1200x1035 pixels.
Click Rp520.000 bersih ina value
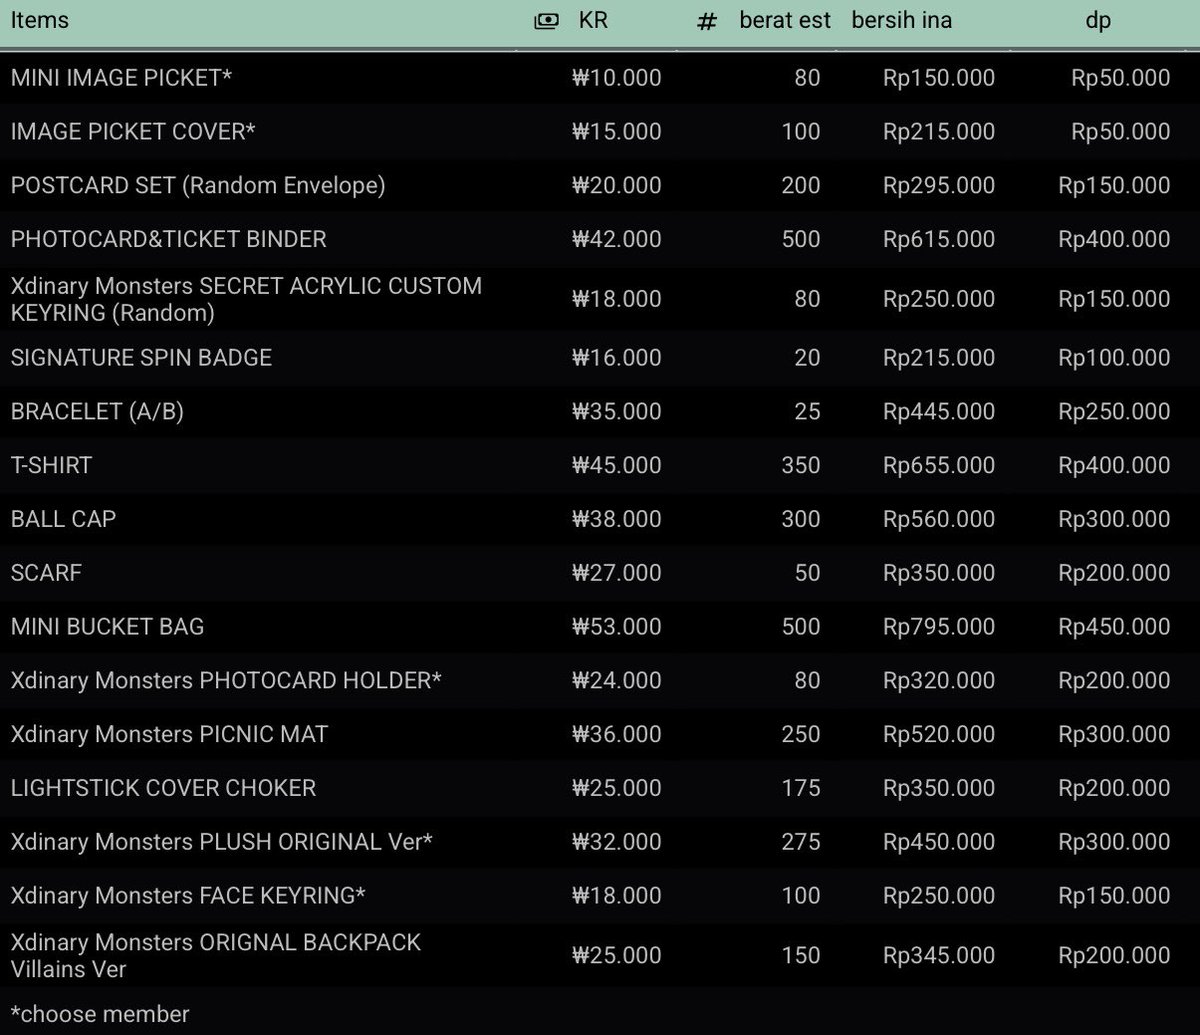click(939, 736)
